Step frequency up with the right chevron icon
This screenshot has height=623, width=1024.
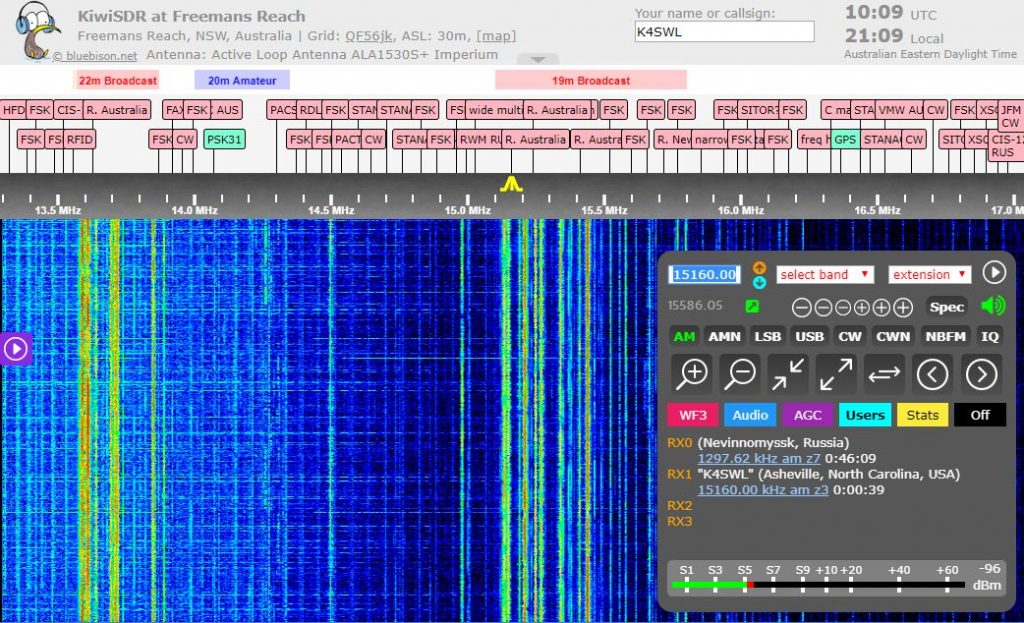(981, 373)
